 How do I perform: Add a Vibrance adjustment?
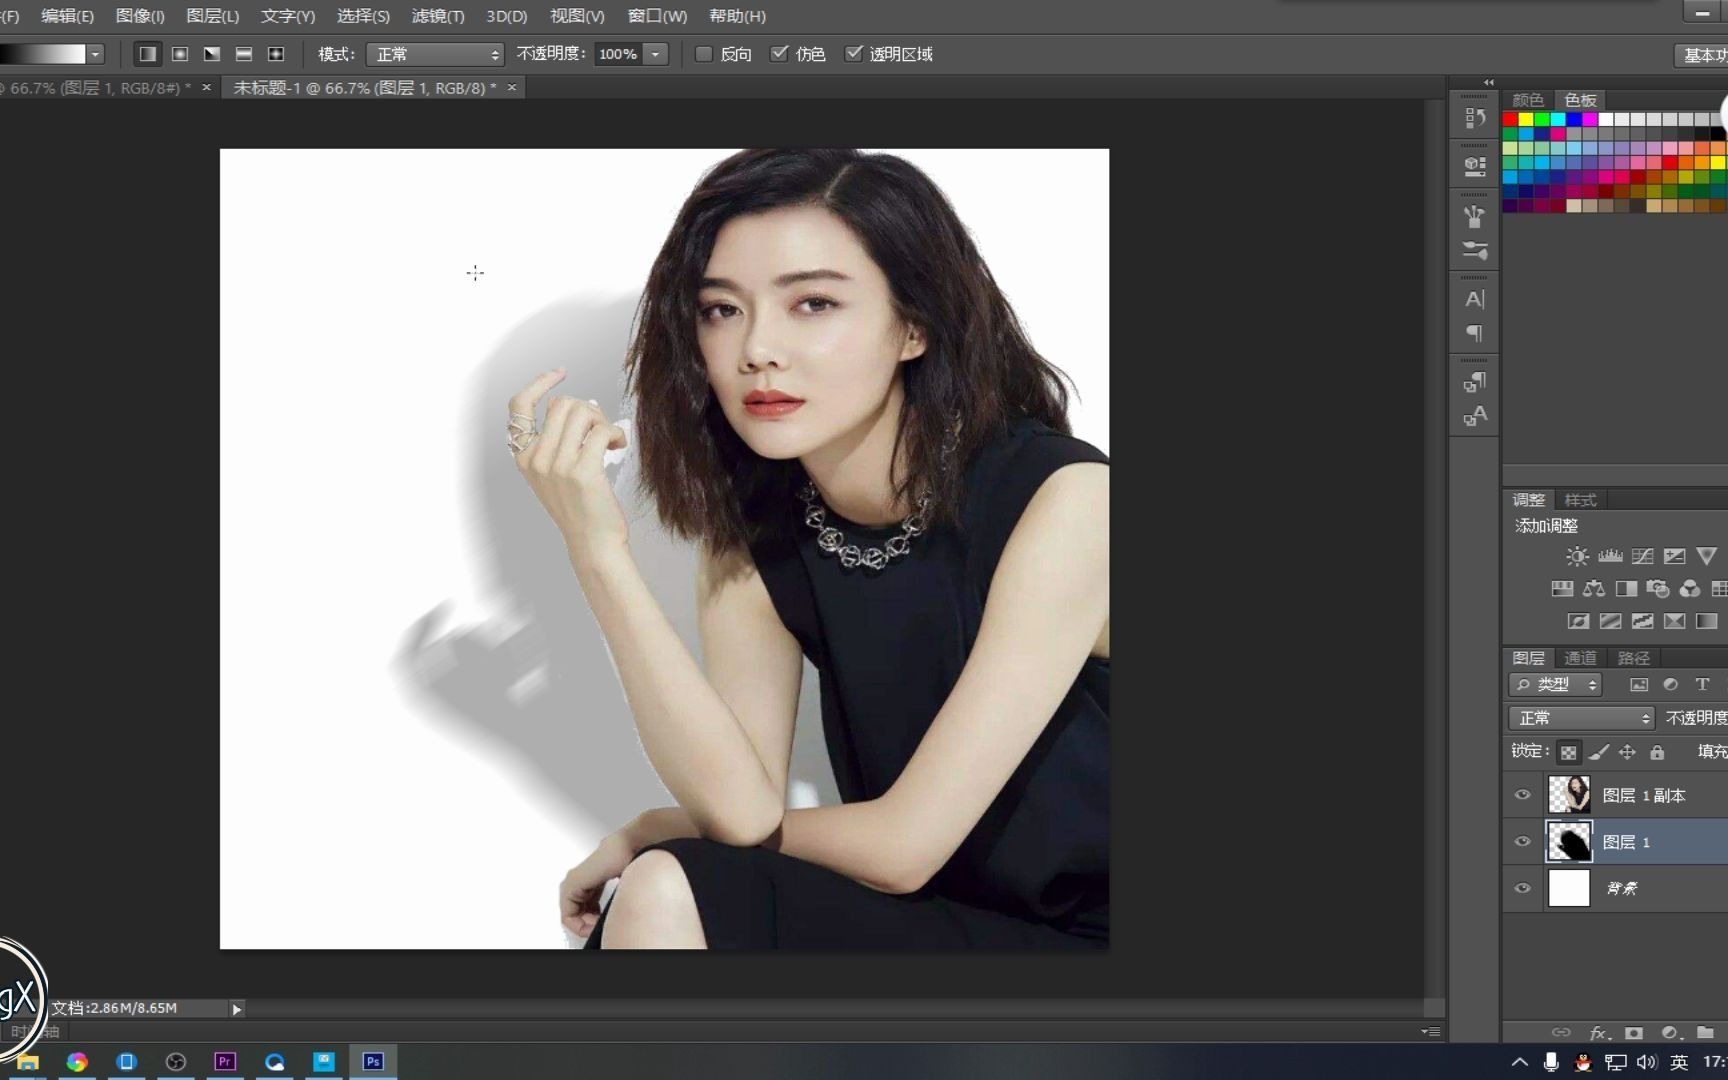pos(1707,556)
